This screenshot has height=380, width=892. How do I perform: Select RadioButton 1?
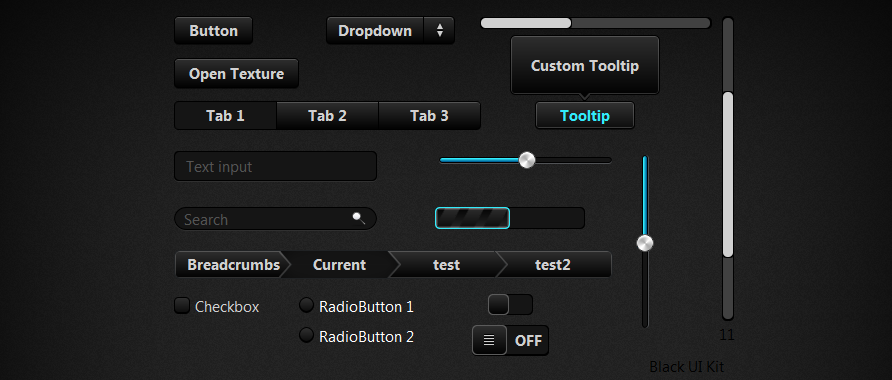[306, 305]
